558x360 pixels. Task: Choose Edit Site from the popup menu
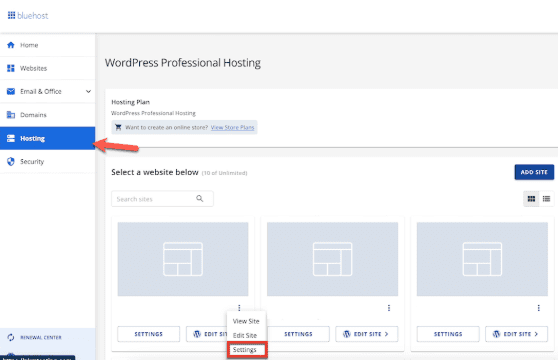245,335
